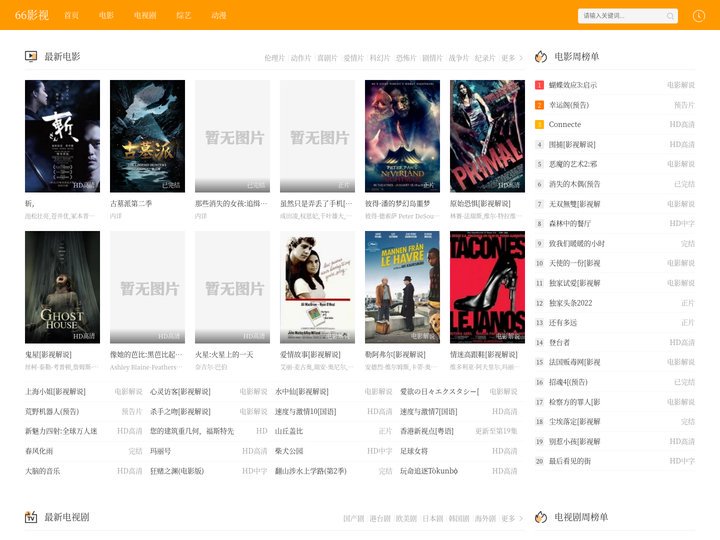Image resolution: width=720 pixels, height=540 pixels.
Task: Open rank 8 森林中的餐厅
Action: pyautogui.click(x=570, y=224)
